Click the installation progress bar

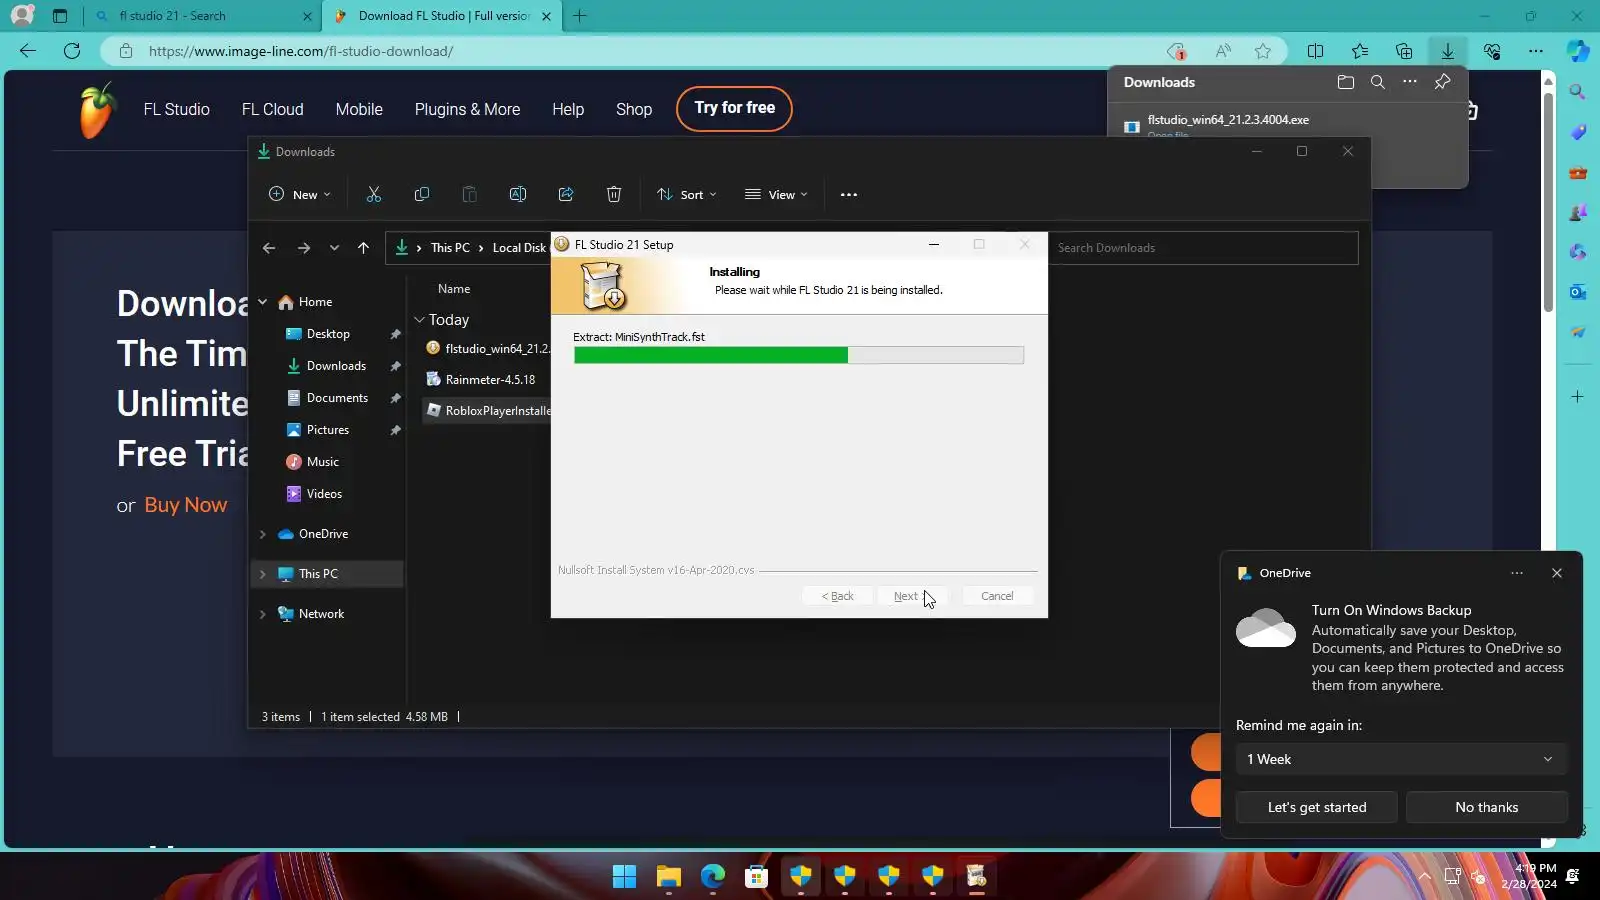798,355
